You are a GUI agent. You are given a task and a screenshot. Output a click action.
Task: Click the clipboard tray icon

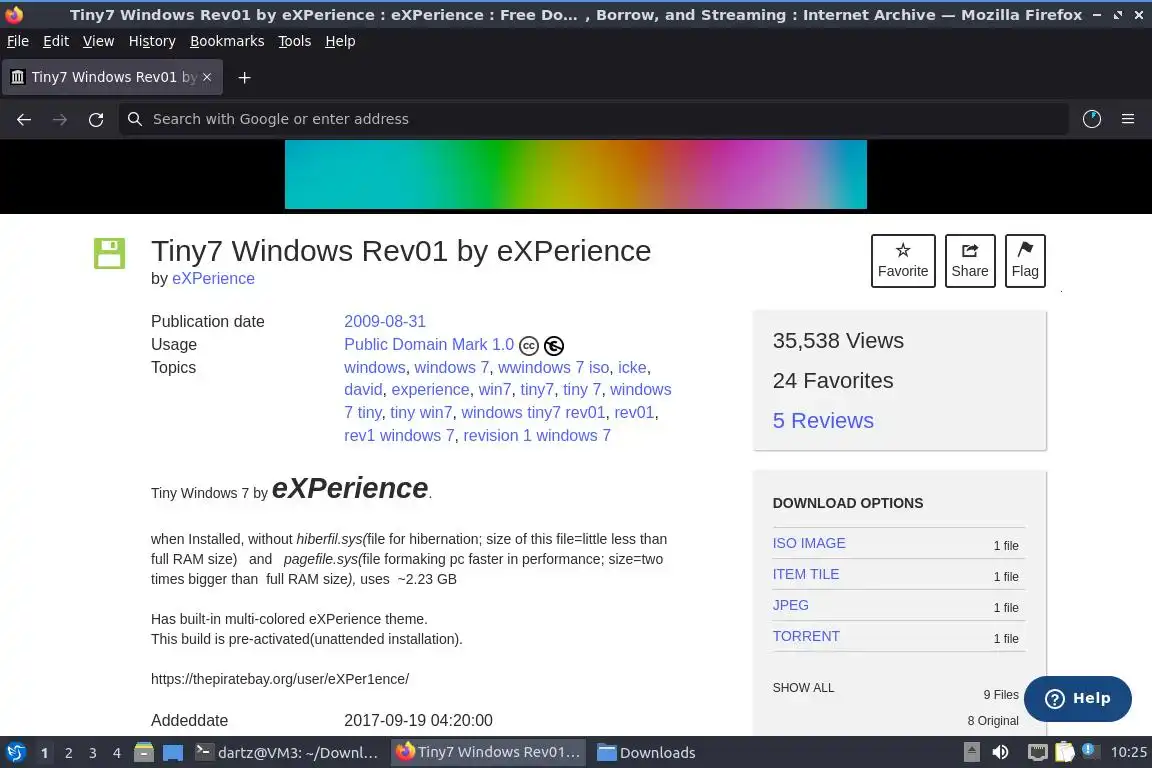(x=1065, y=753)
